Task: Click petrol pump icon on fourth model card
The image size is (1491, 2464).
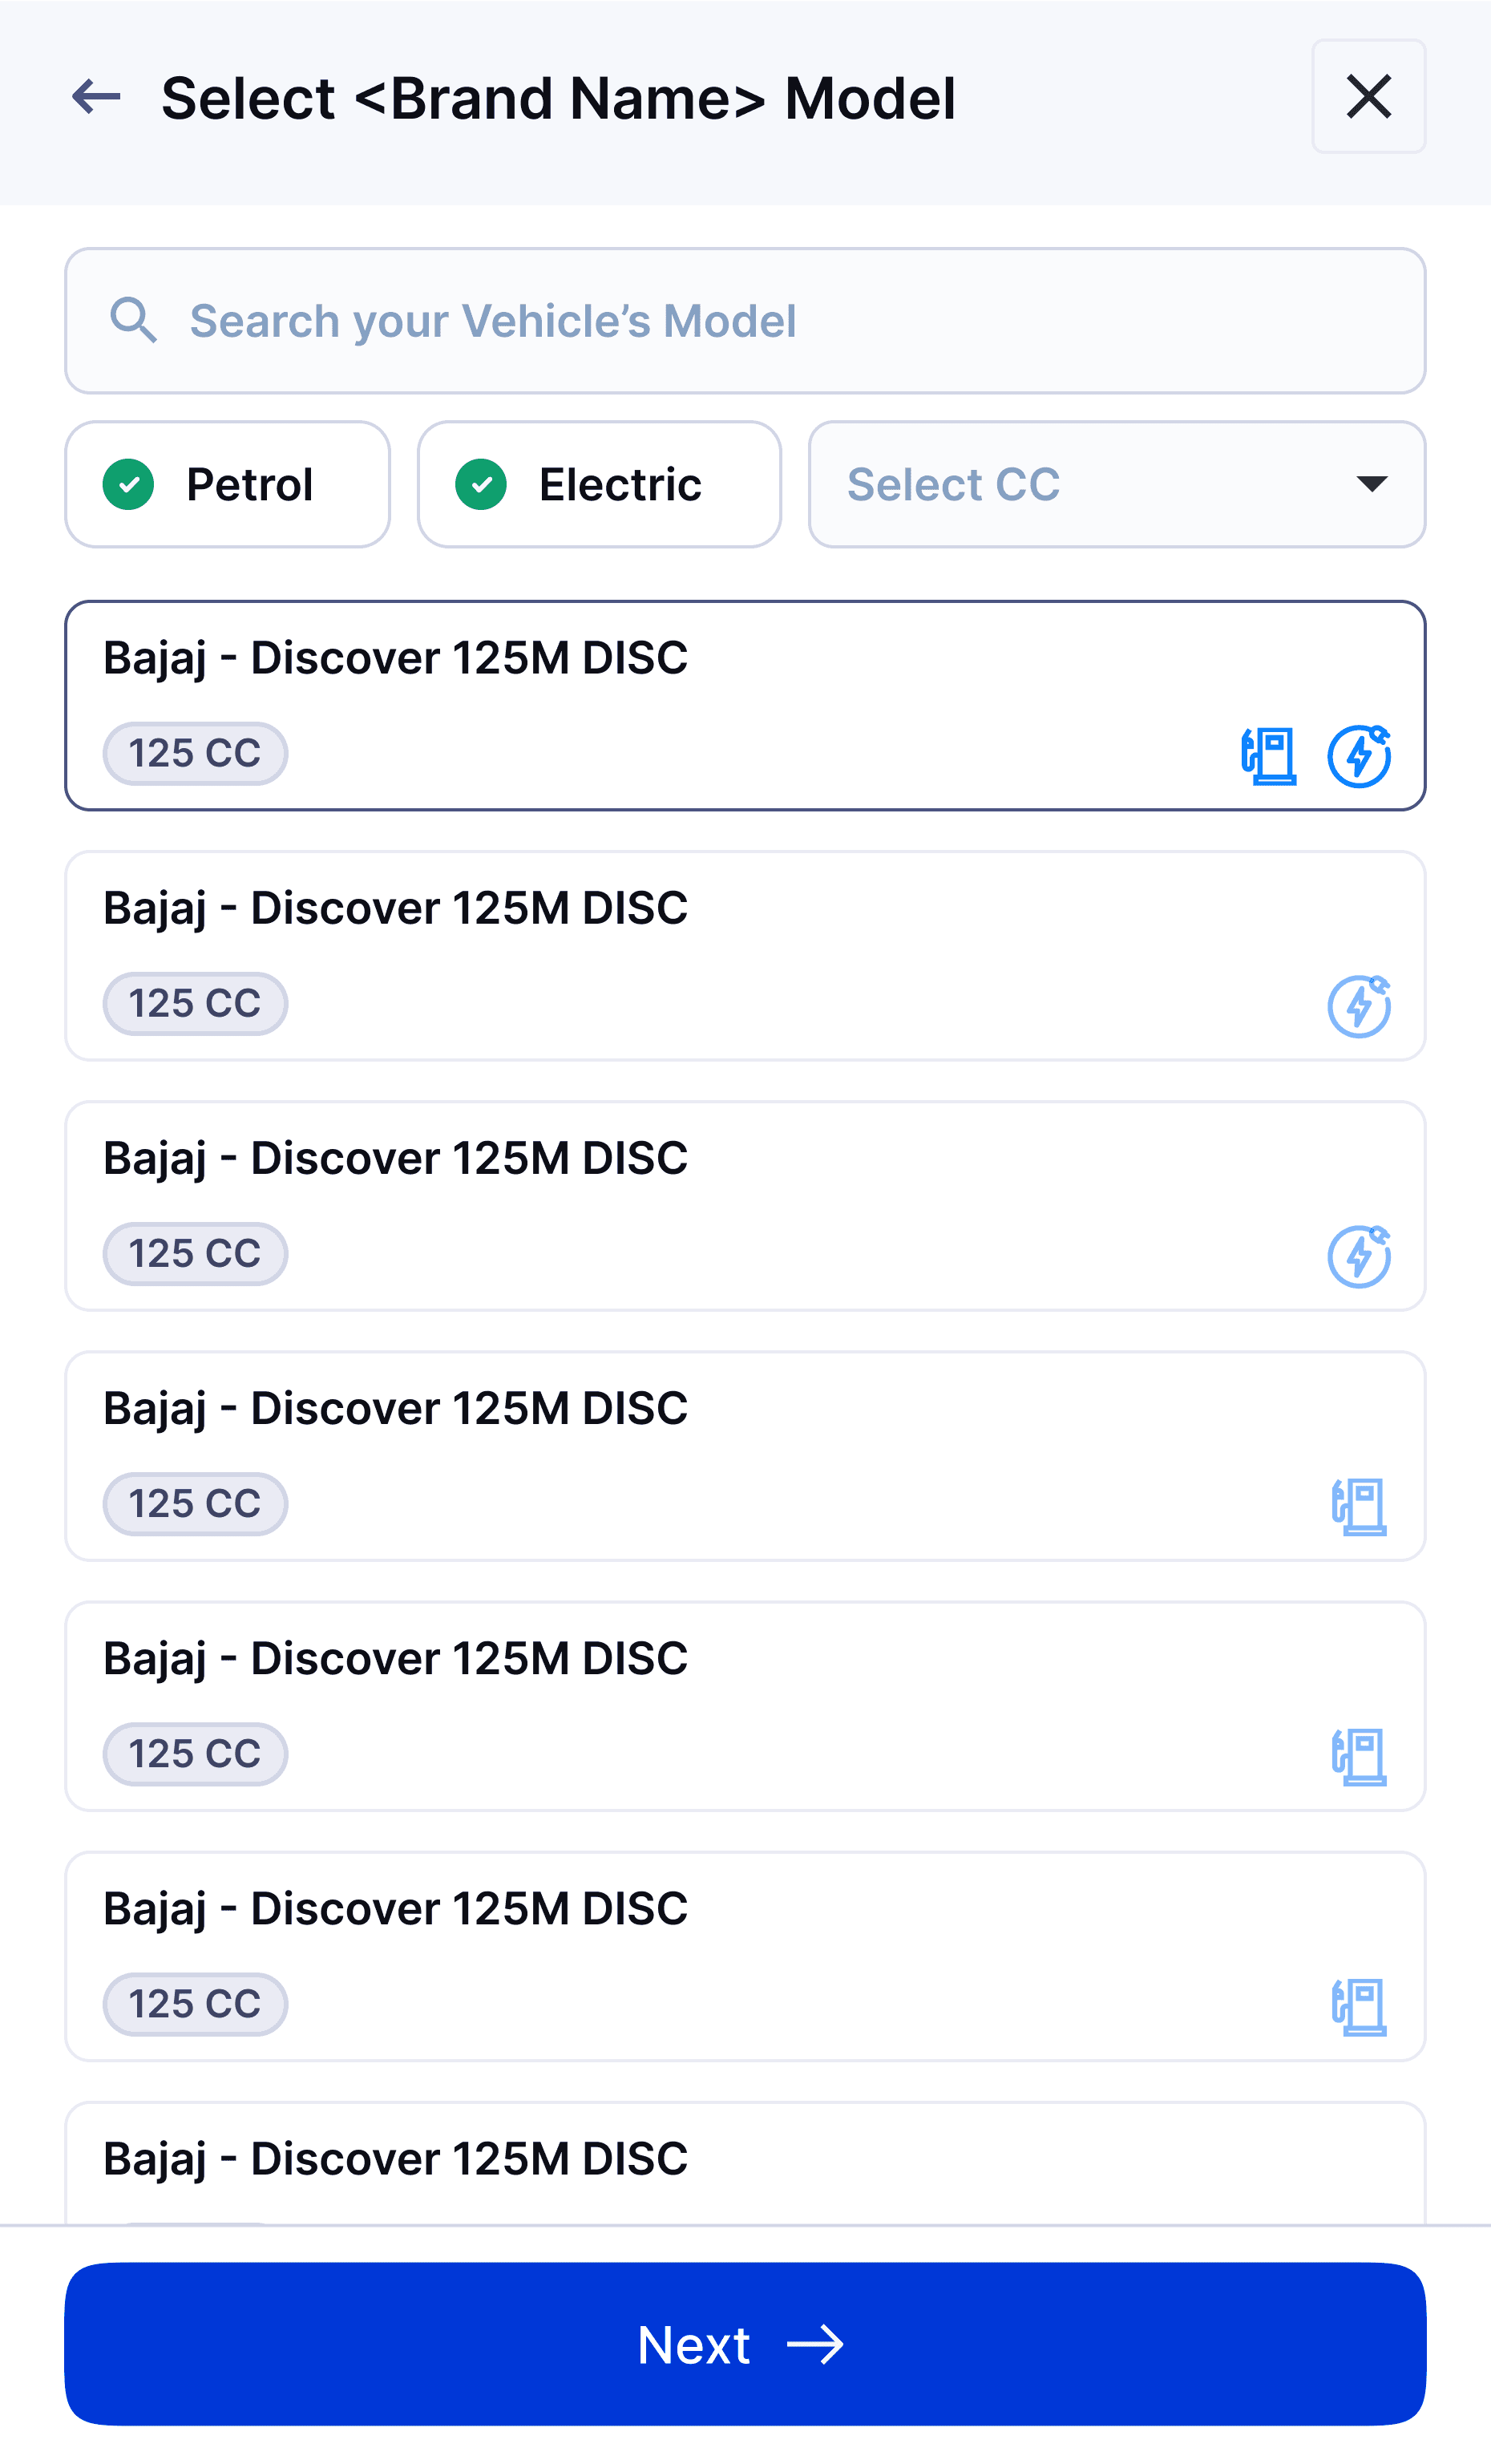Action: (x=1359, y=1506)
